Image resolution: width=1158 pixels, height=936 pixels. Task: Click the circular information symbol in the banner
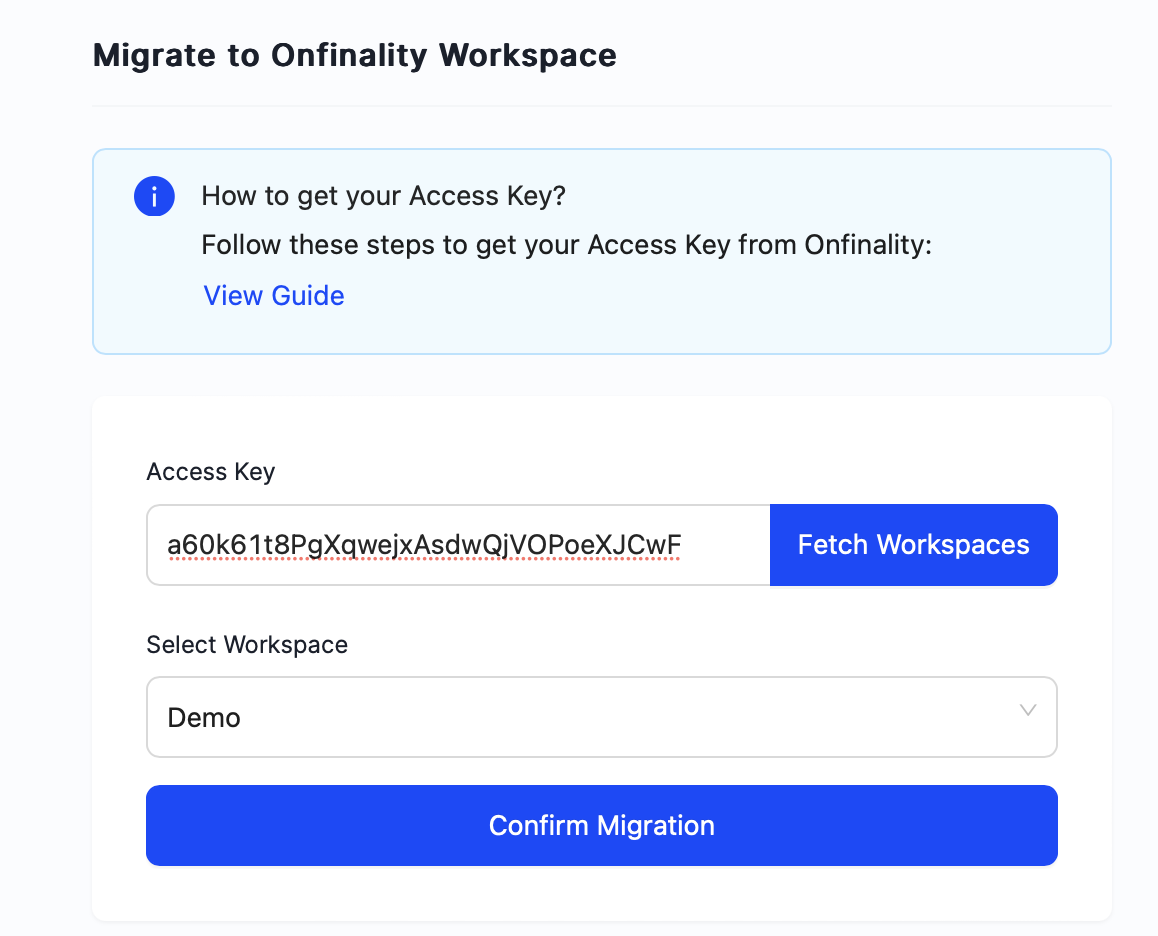154,196
